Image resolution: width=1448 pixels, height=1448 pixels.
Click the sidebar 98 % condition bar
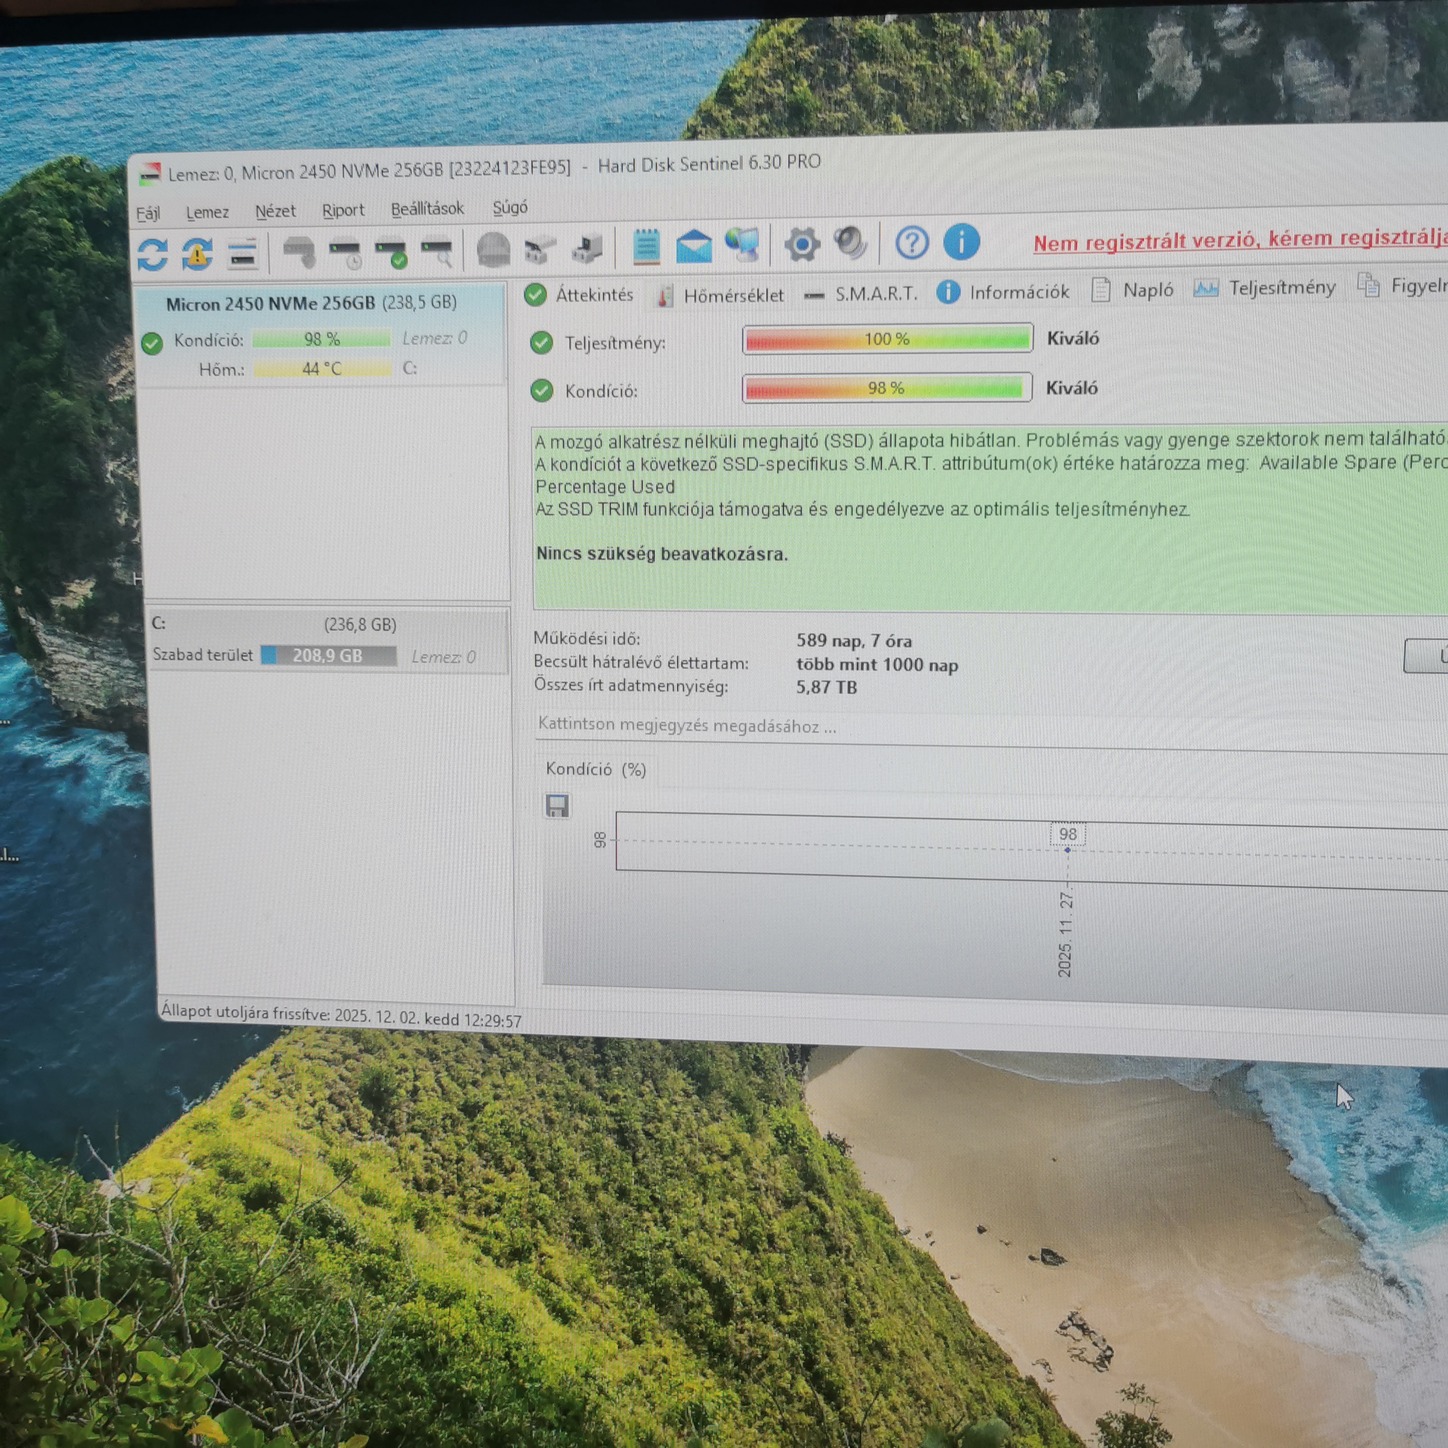pyautogui.click(x=321, y=340)
